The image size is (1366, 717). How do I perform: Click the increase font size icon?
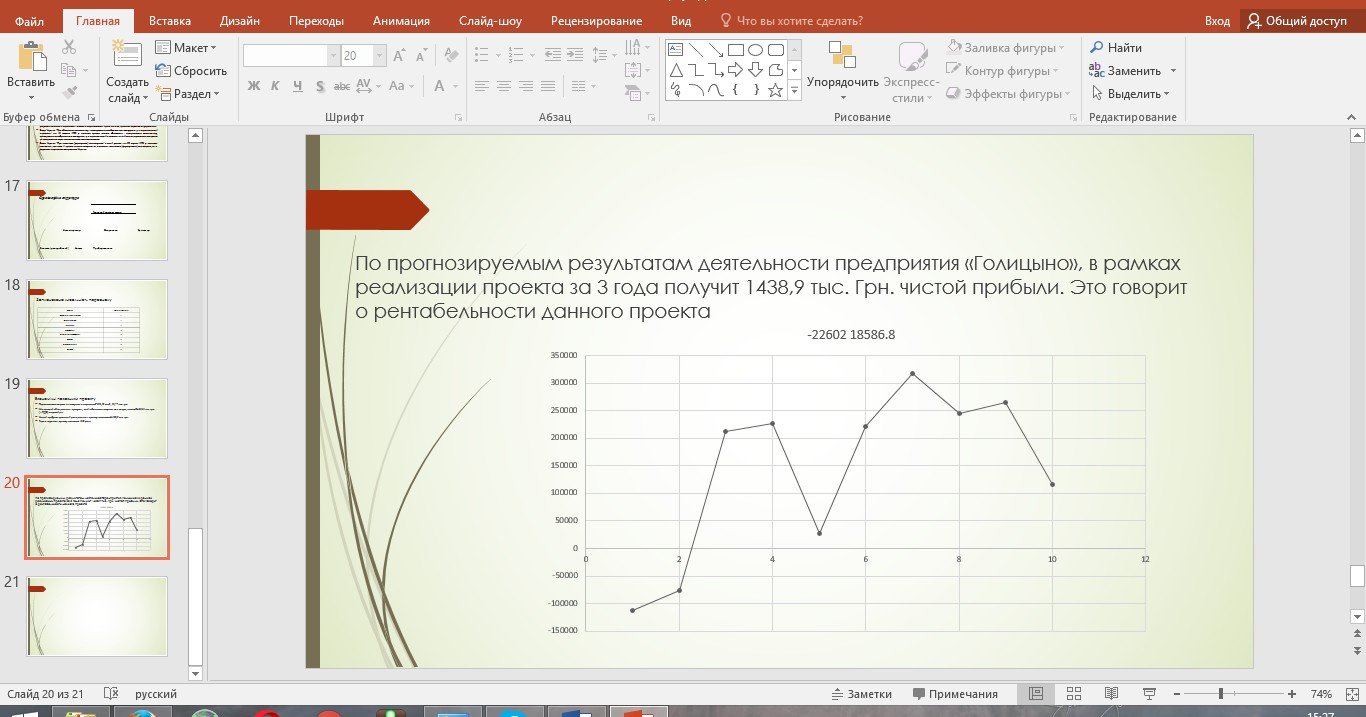coord(399,56)
